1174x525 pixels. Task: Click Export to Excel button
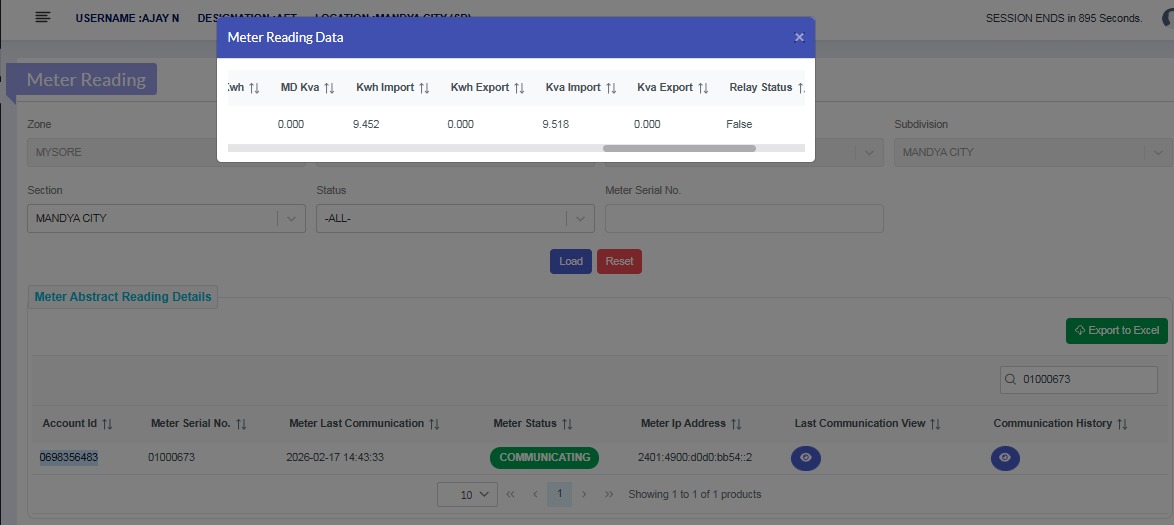[1116, 330]
